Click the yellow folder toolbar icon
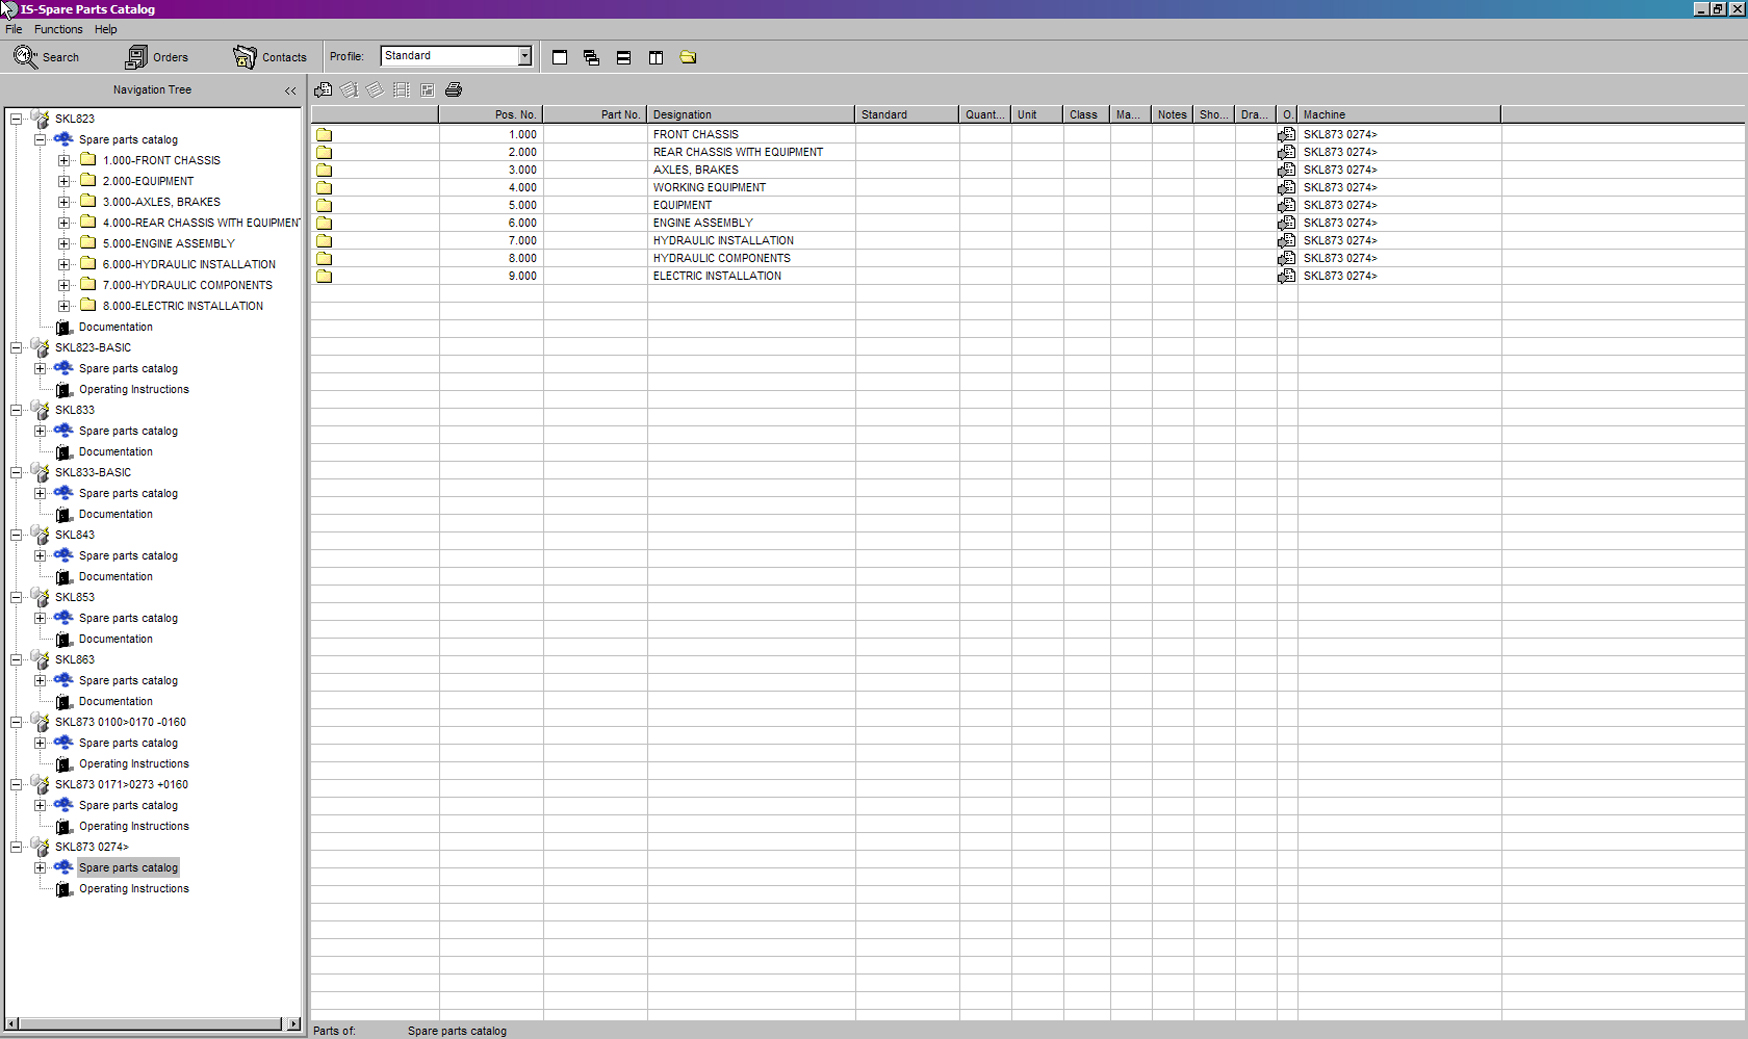Screen dimensions: 1748x1039 [688, 58]
